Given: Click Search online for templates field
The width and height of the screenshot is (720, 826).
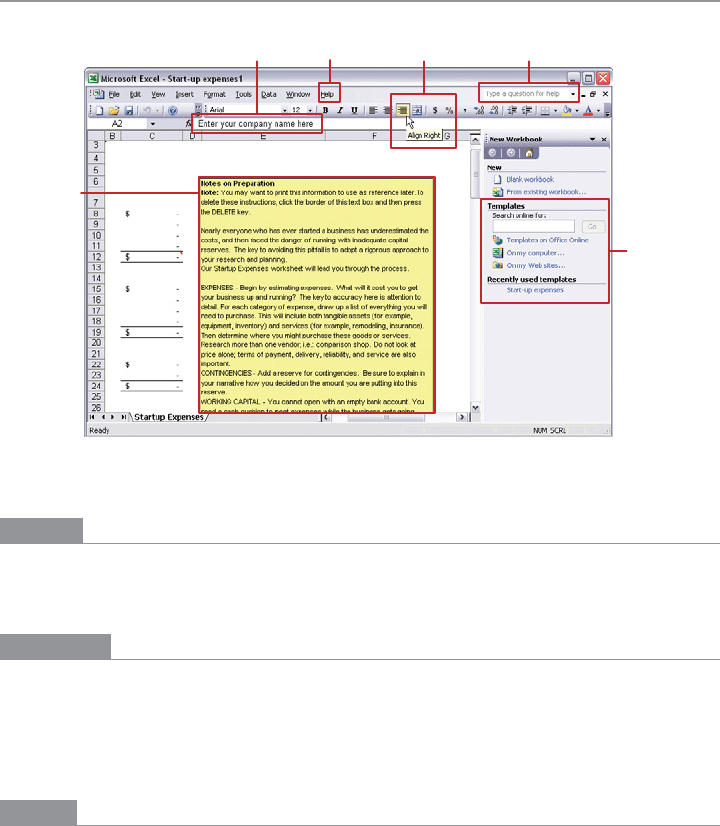Looking at the screenshot, I should coord(534,227).
